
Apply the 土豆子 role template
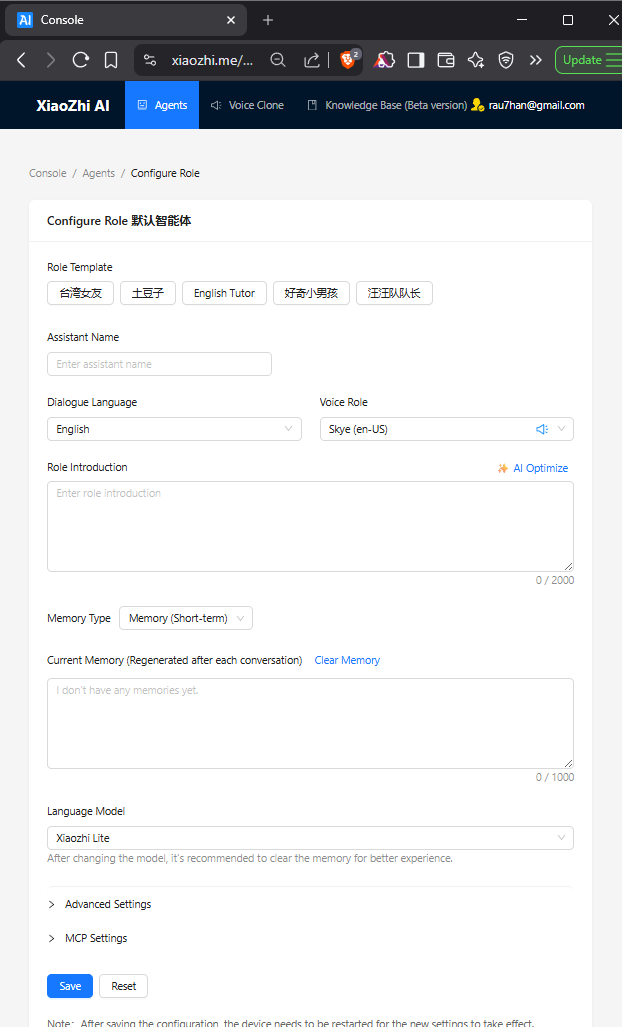click(148, 293)
